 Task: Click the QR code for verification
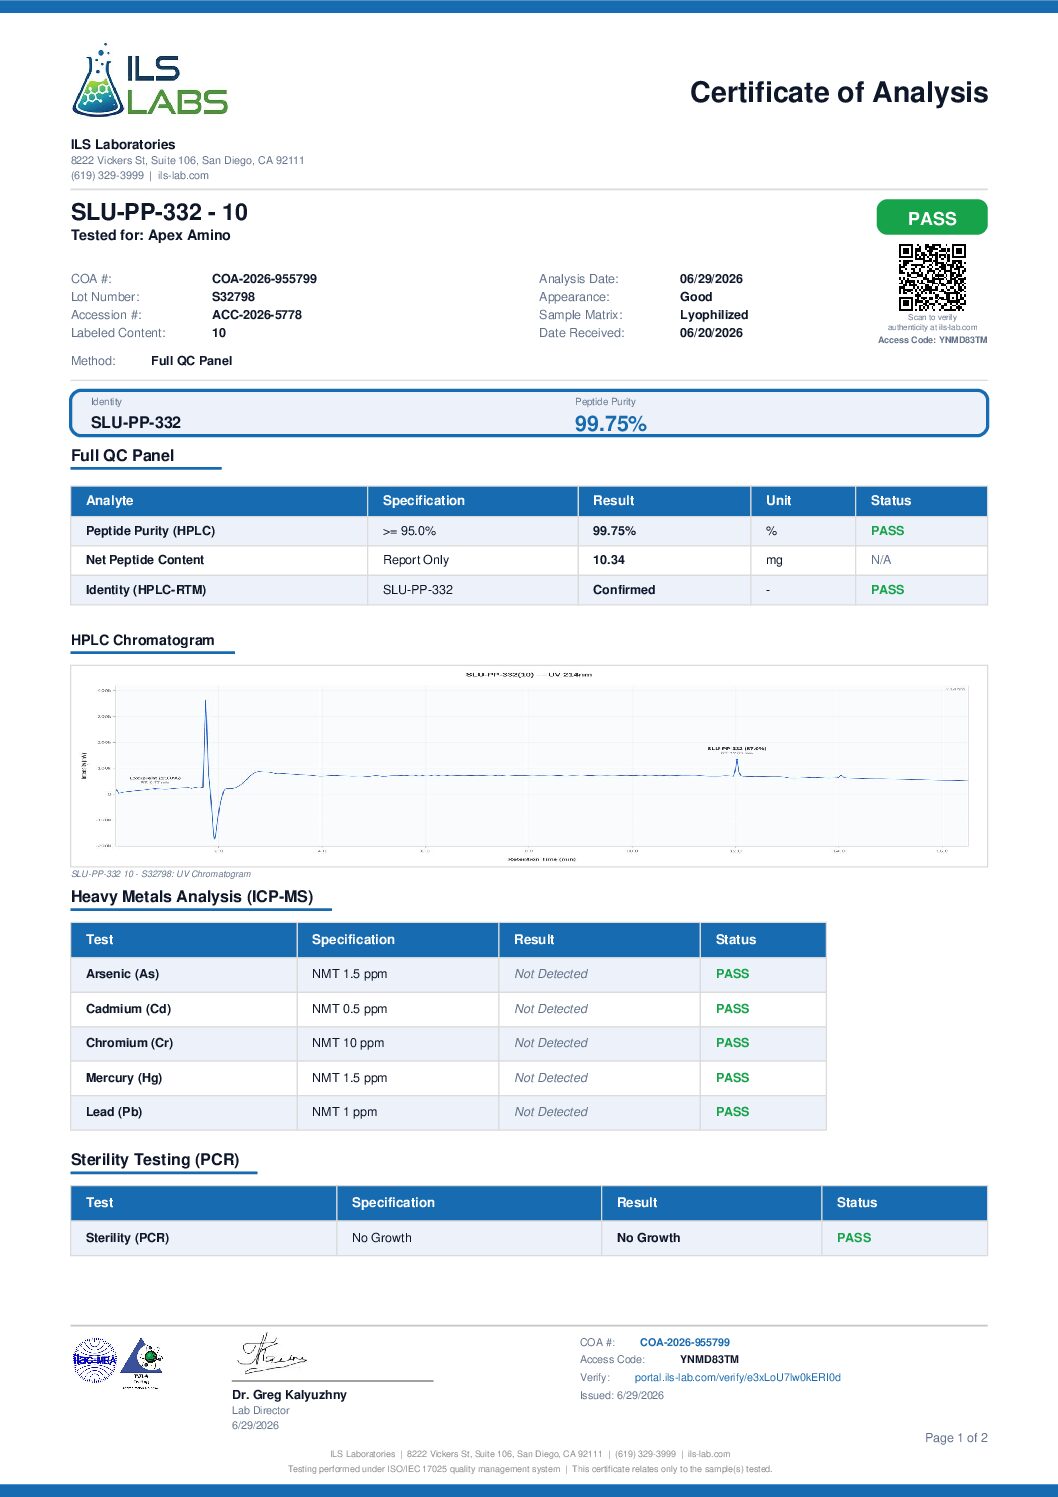932,277
